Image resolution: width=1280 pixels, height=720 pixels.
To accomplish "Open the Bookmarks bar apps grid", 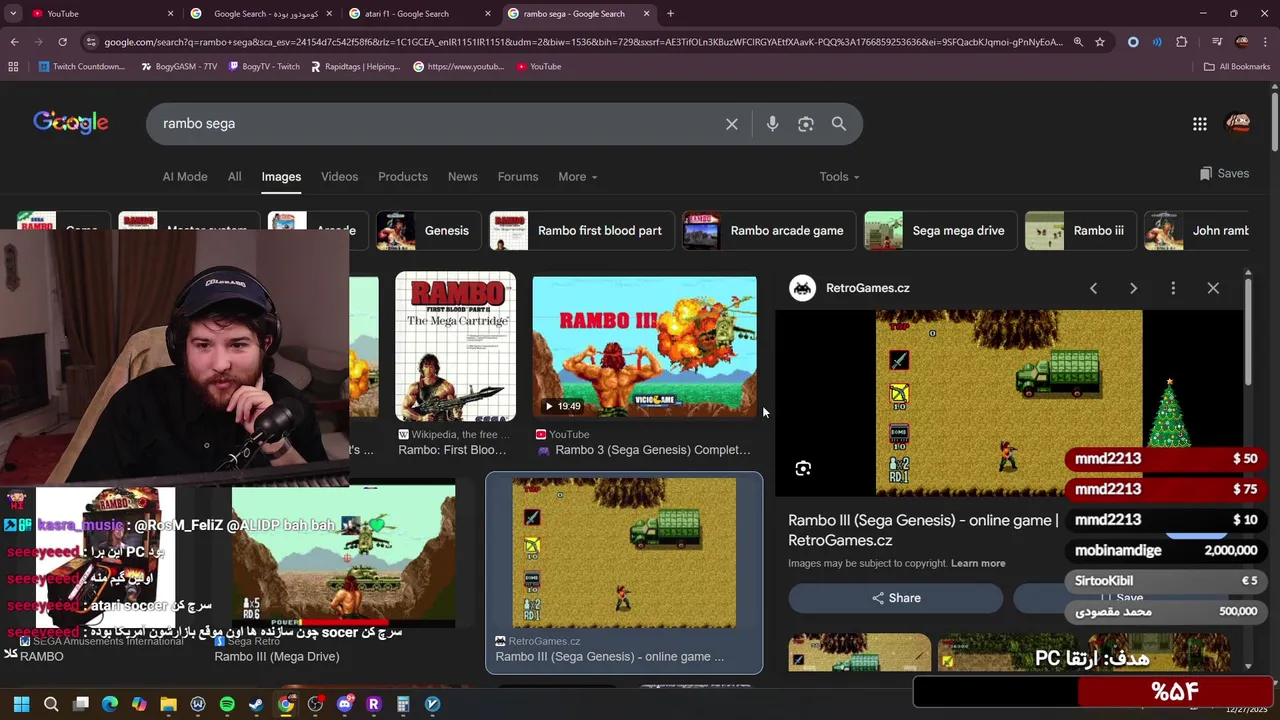I will pos(13,67).
